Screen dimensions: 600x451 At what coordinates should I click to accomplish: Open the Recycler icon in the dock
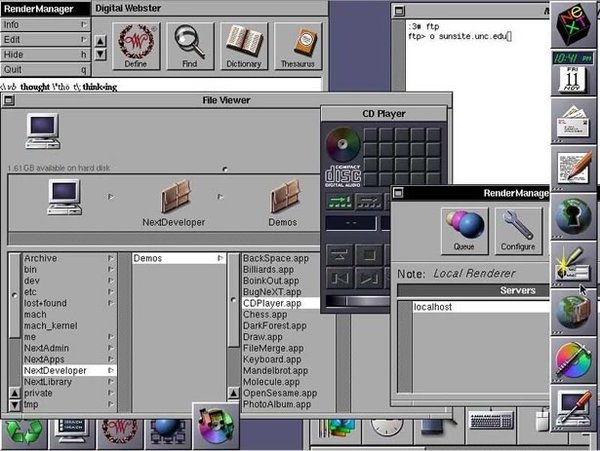click(20, 430)
